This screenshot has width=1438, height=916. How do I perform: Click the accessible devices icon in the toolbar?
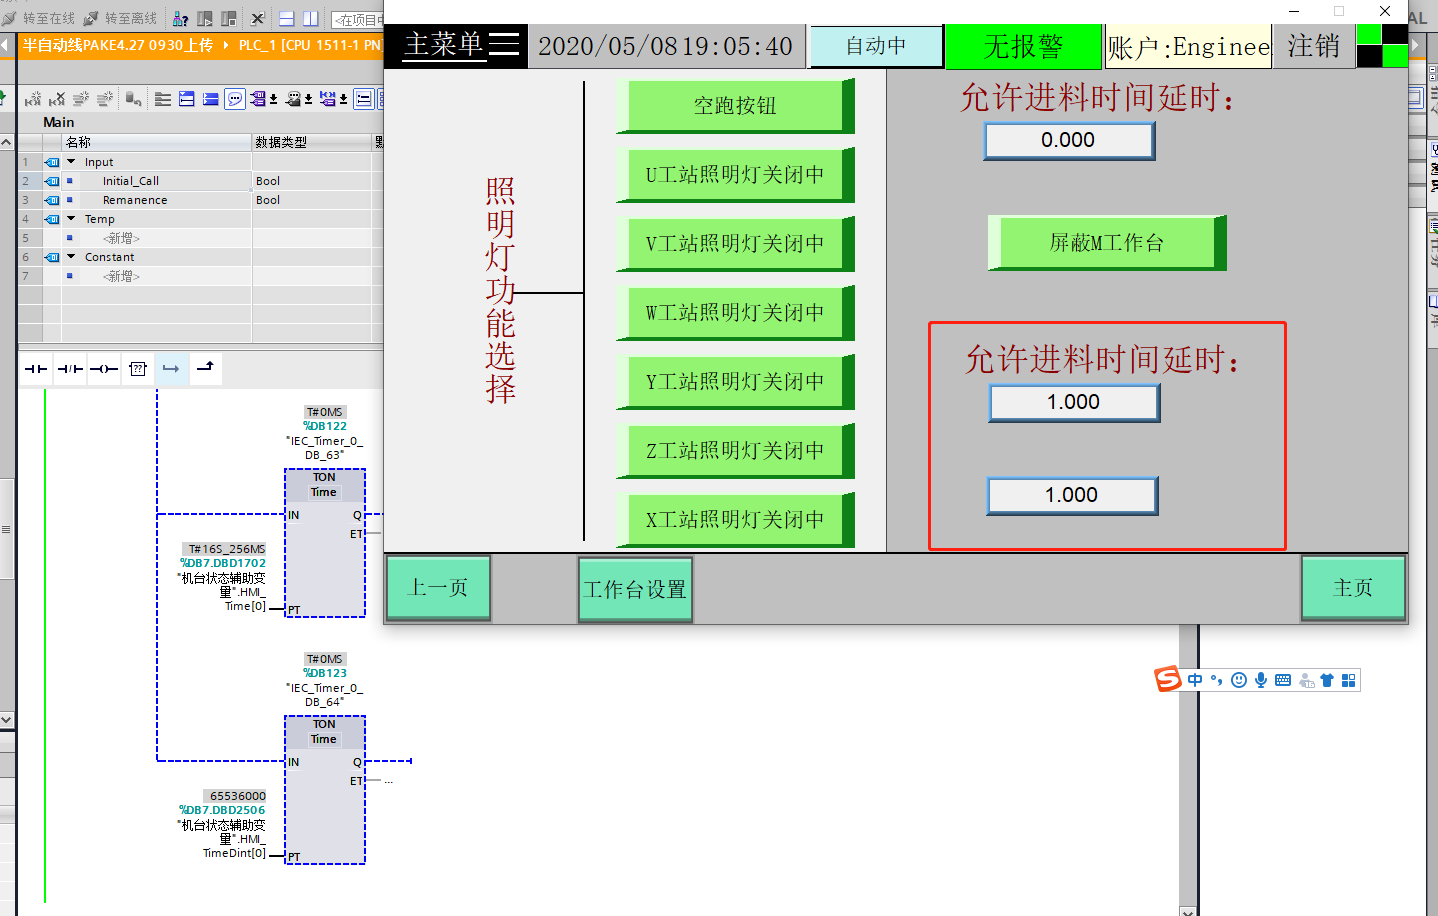click(180, 18)
